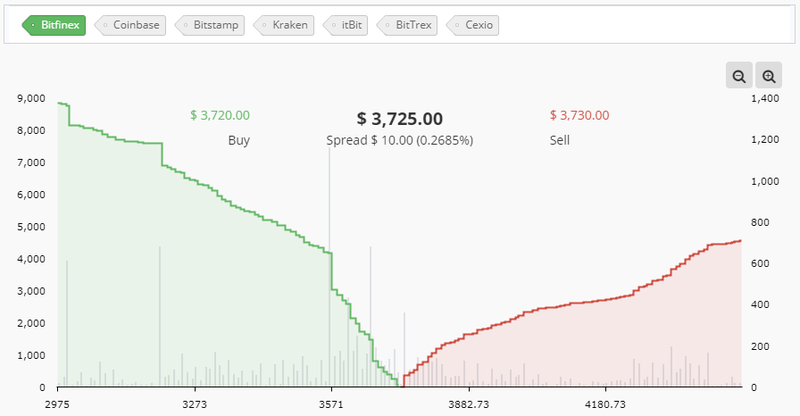View the Cexio exchange depth
800x416 pixels.
click(x=477, y=24)
